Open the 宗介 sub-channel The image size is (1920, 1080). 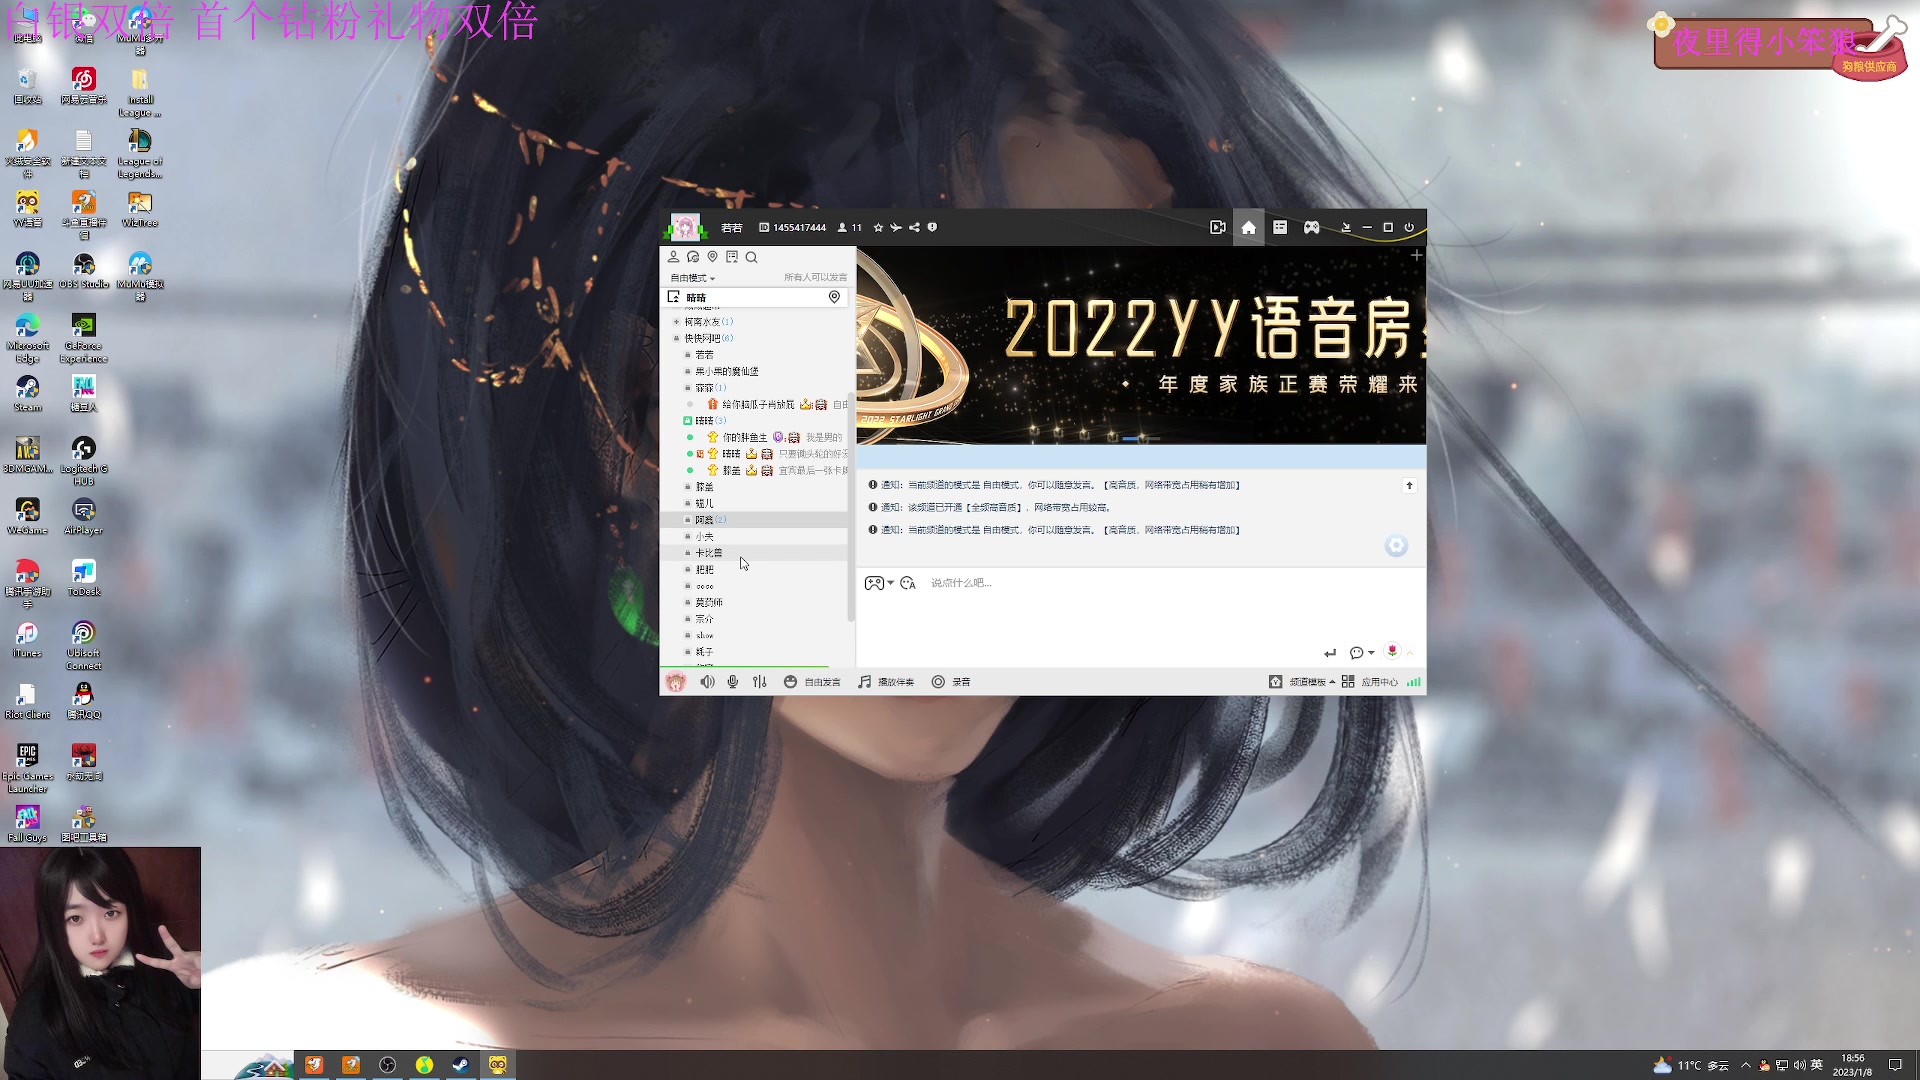point(705,619)
